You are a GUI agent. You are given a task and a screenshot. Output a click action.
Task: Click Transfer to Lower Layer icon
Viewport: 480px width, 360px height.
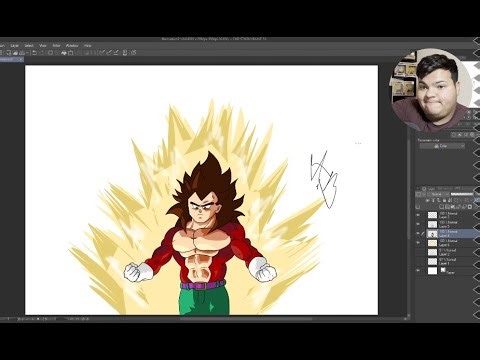tap(458, 207)
